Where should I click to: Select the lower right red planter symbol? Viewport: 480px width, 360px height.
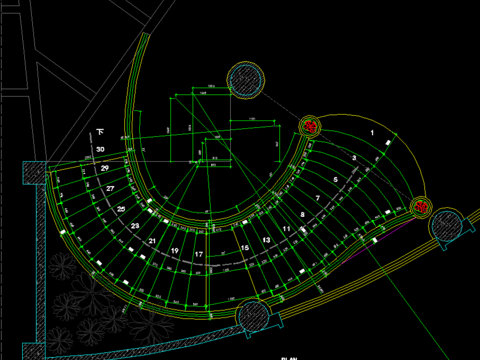[x=421, y=207]
